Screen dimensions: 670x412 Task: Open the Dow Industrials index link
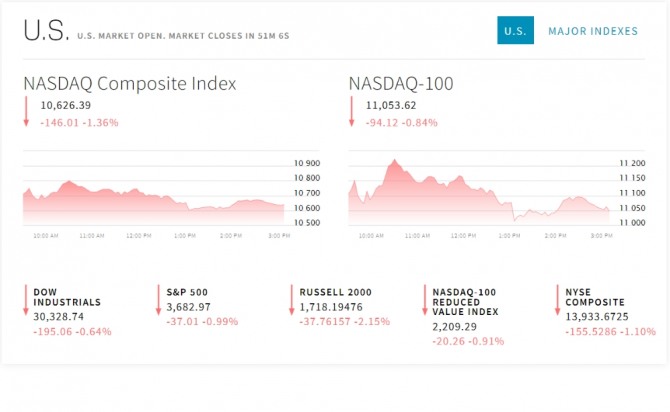click(x=67, y=296)
